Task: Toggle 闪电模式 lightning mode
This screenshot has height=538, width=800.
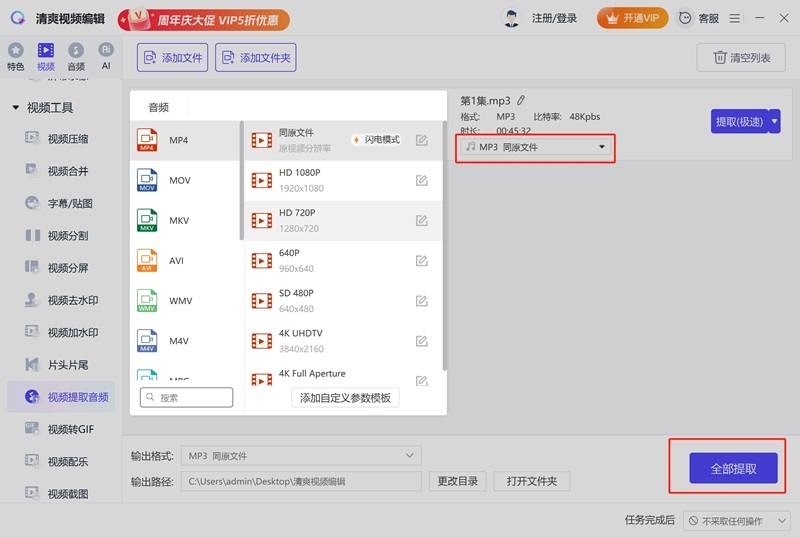Action: pyautogui.click(x=377, y=140)
